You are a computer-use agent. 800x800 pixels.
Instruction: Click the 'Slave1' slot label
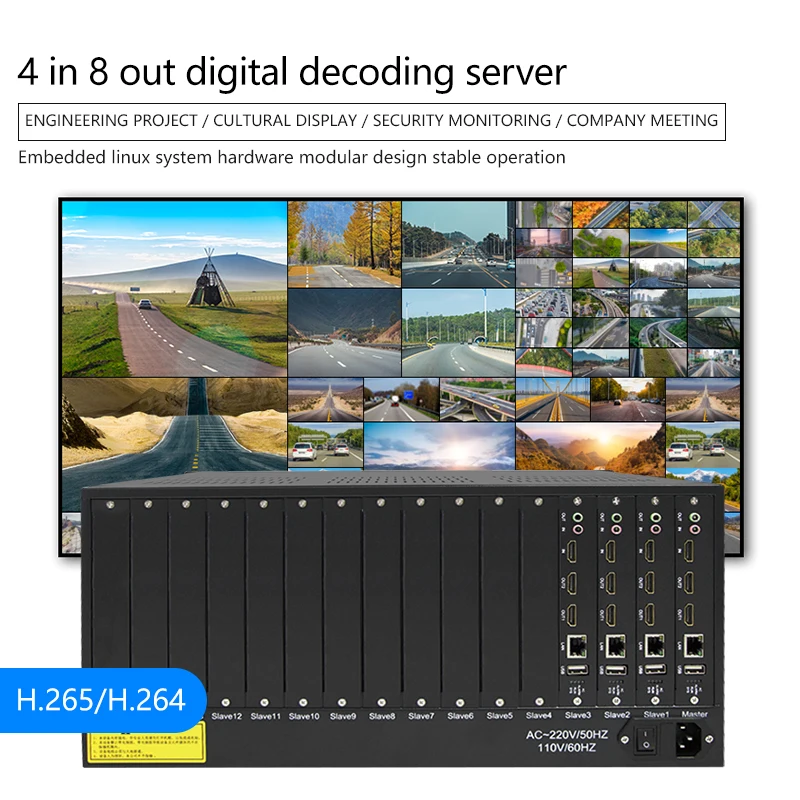(656, 714)
